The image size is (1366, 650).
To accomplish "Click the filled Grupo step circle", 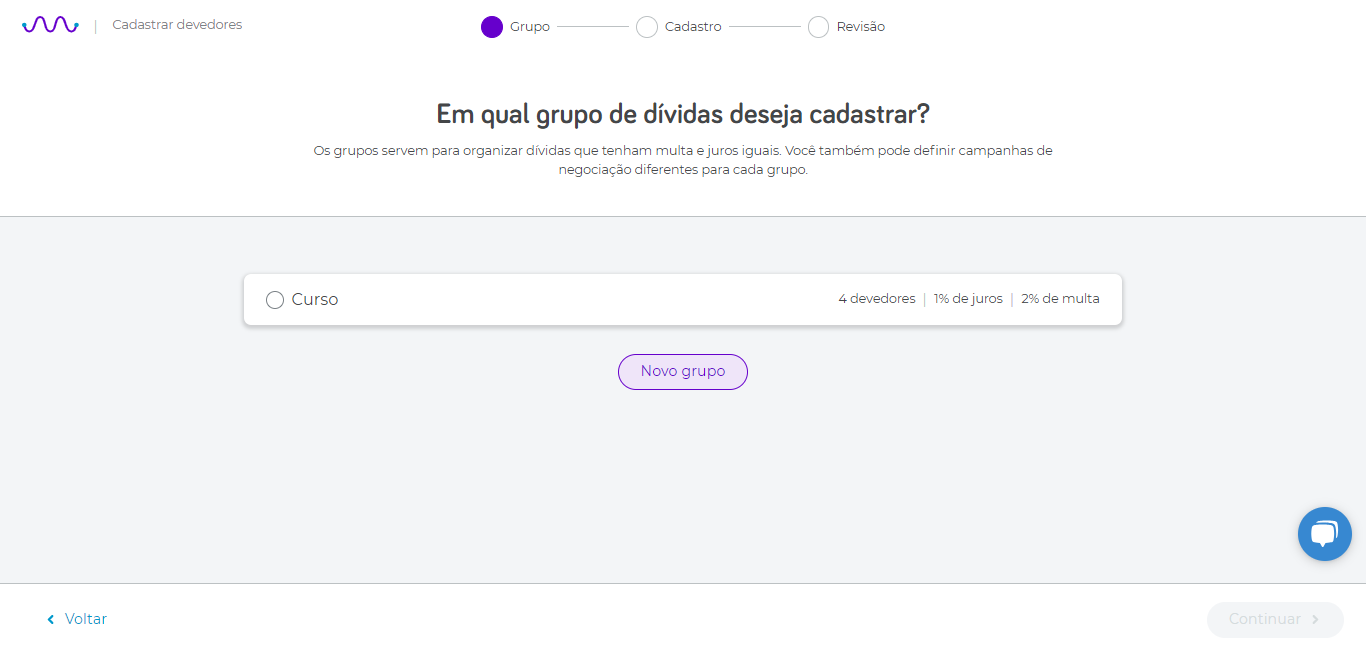I will pos(491,27).
